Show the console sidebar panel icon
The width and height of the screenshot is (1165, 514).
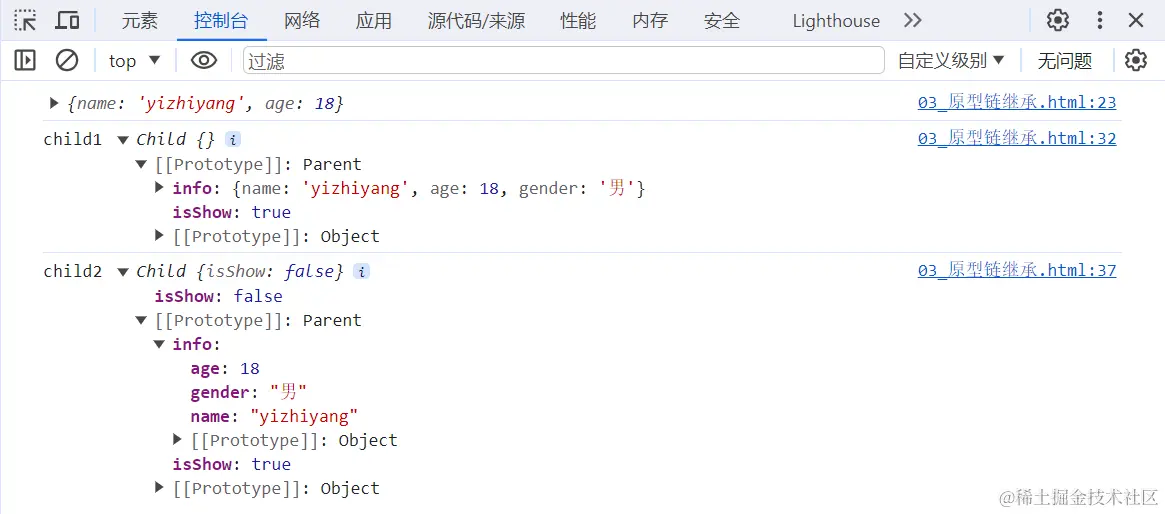25,60
